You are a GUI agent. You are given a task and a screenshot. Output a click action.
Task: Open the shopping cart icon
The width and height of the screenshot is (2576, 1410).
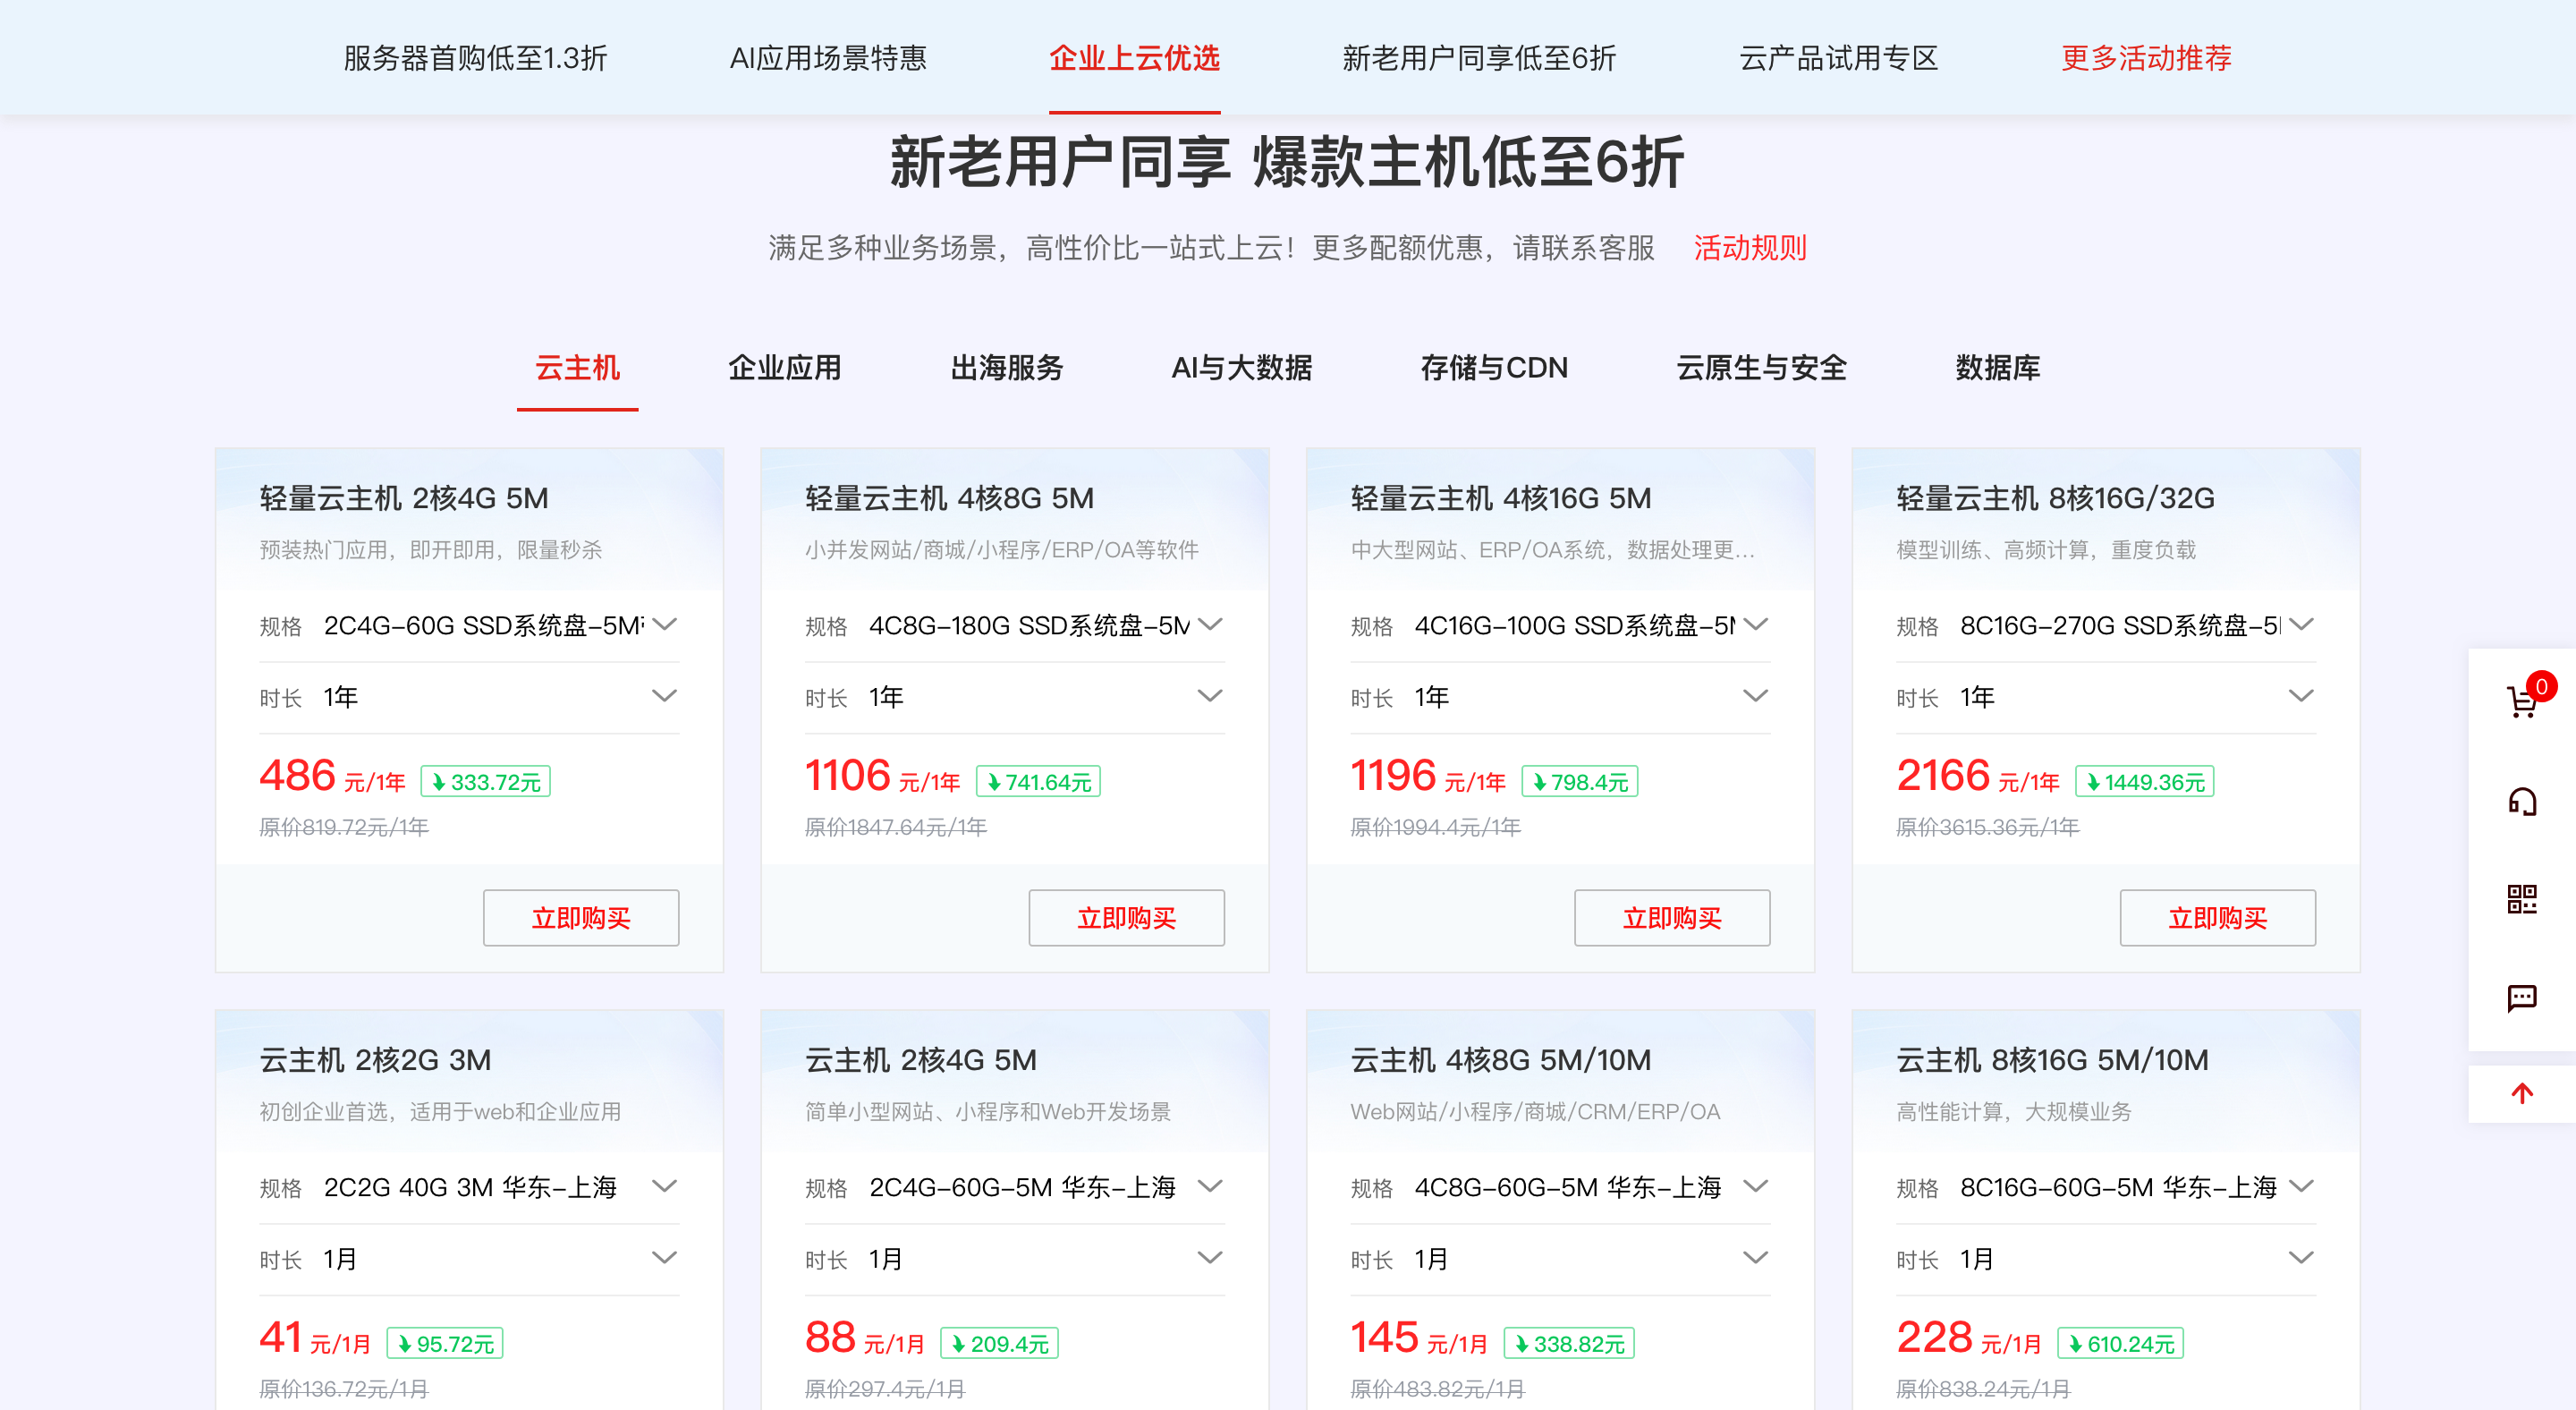click(2521, 701)
